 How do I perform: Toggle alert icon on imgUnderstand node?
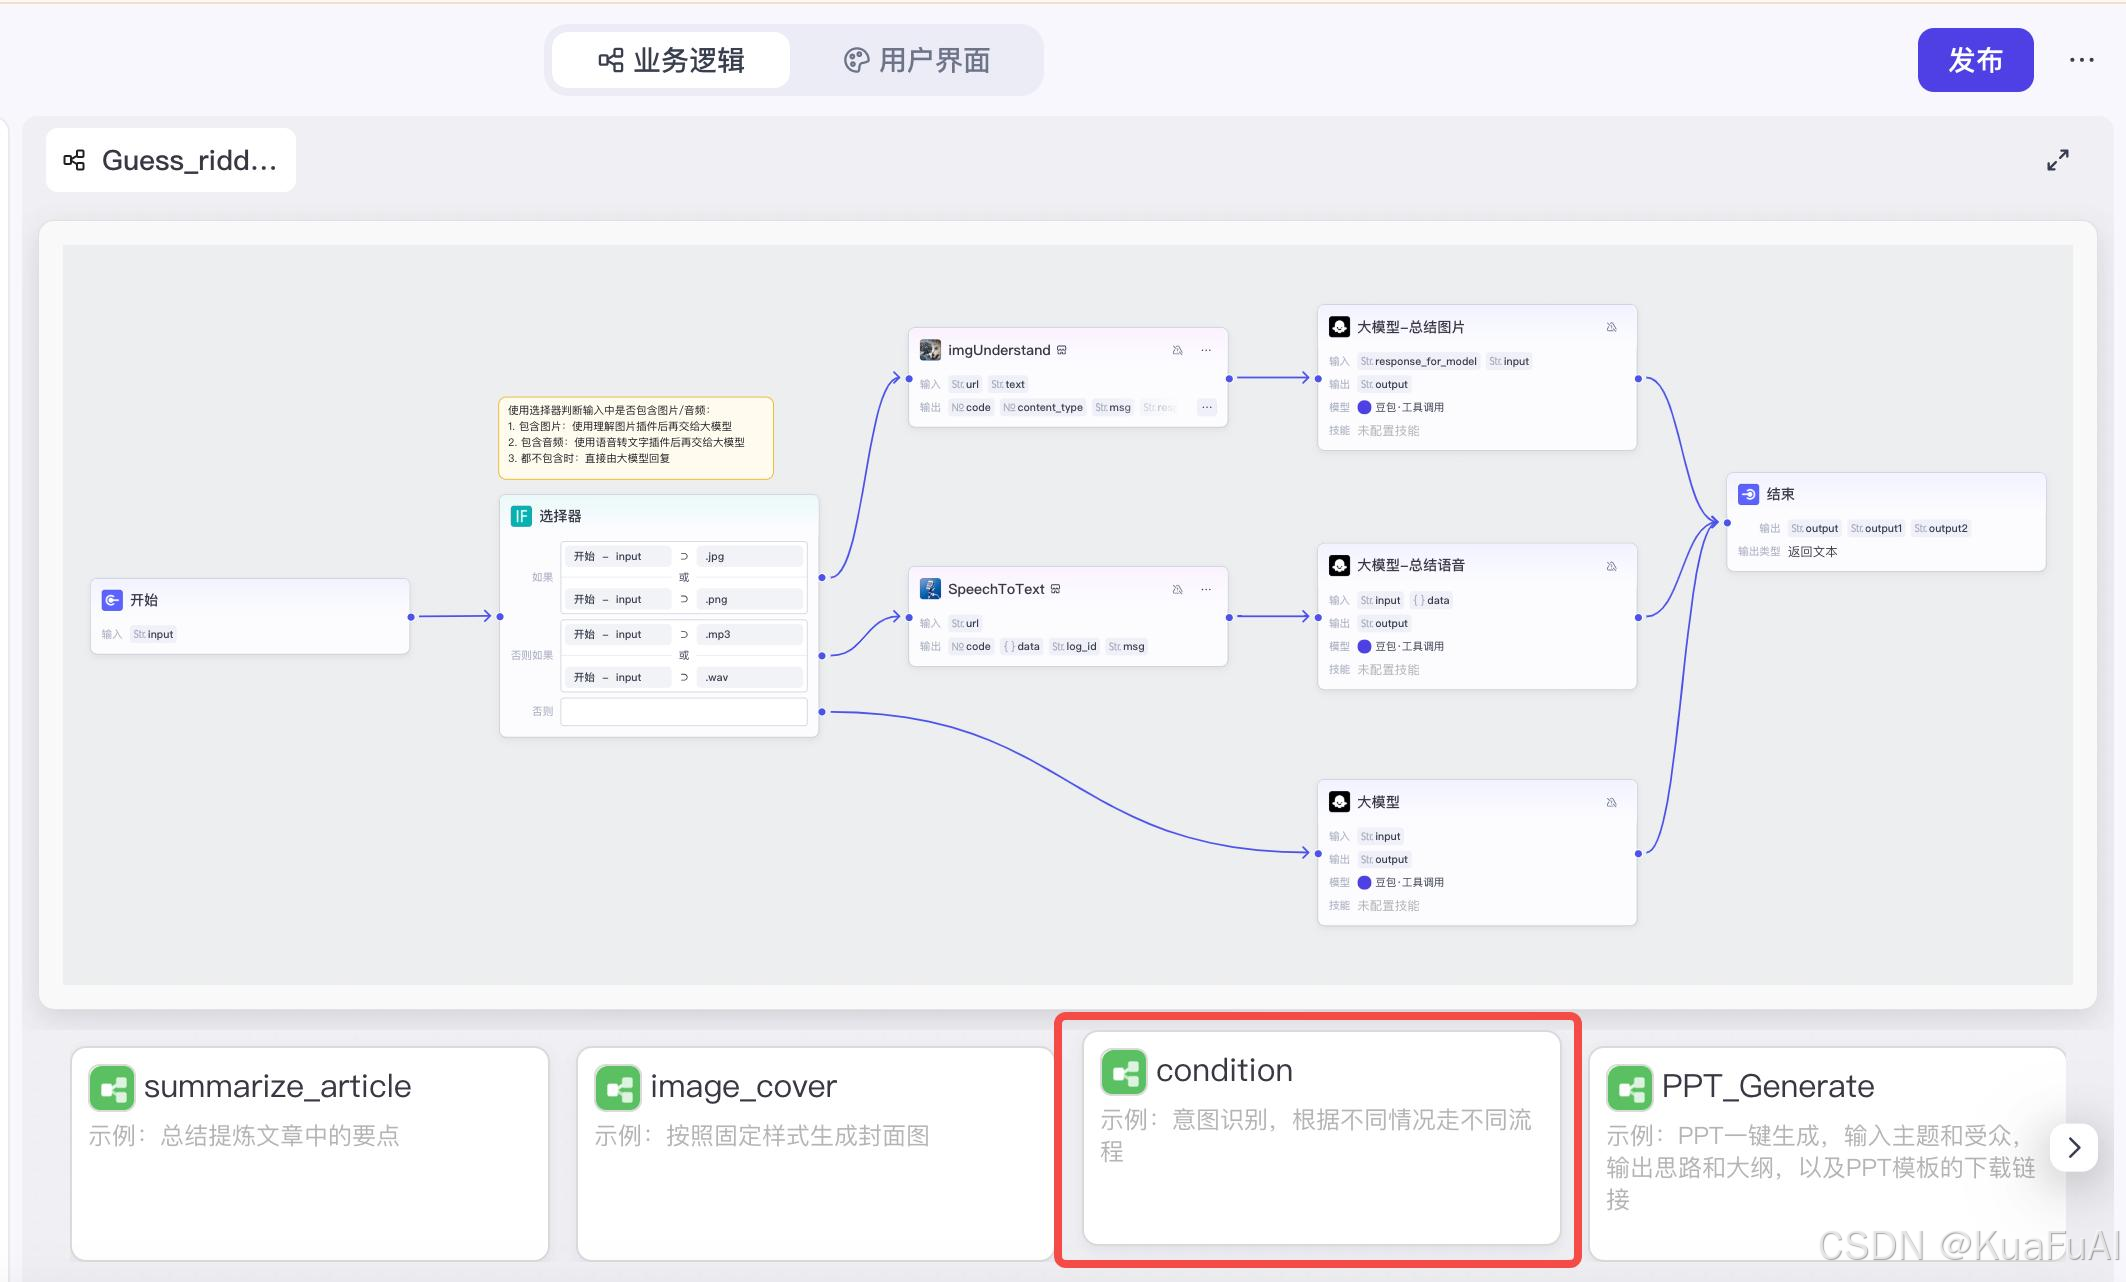pos(1177,350)
